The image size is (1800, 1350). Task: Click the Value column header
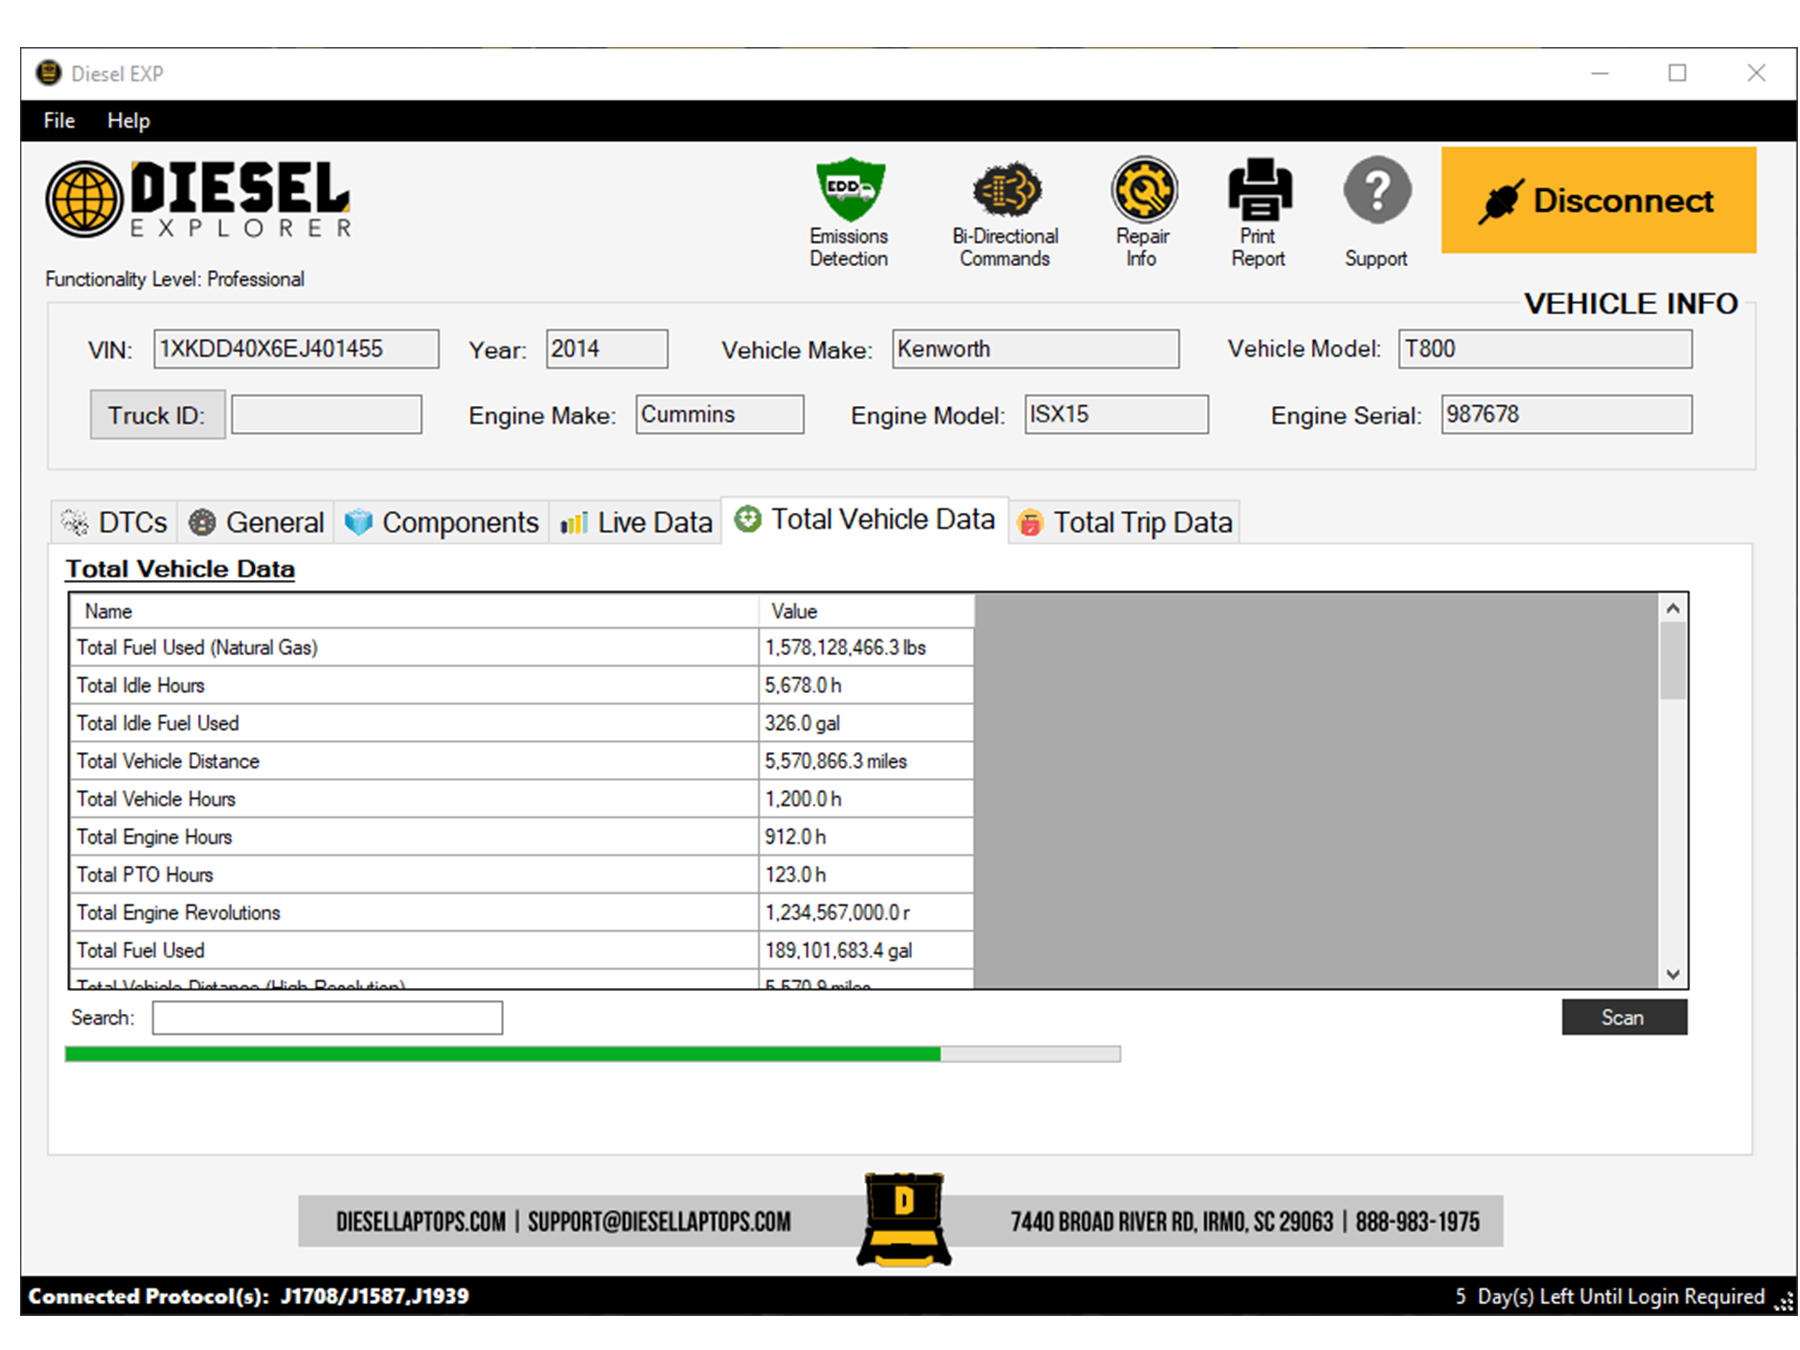pos(867,611)
